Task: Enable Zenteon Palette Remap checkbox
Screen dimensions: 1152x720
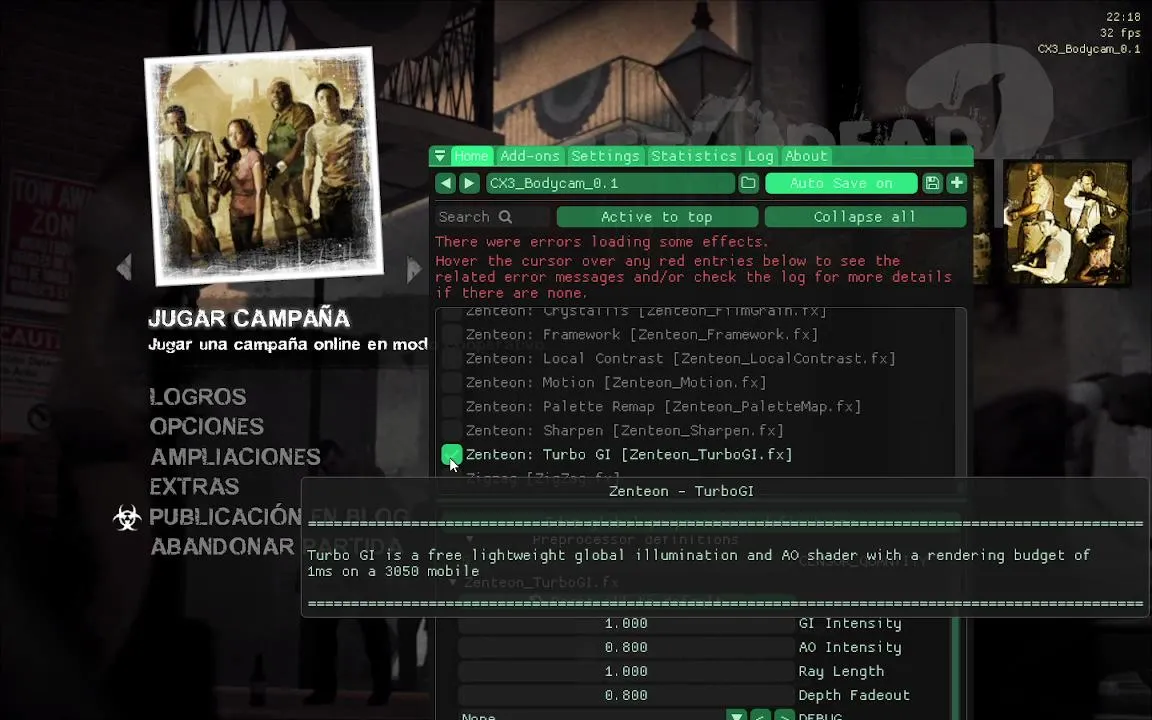Action: point(452,406)
